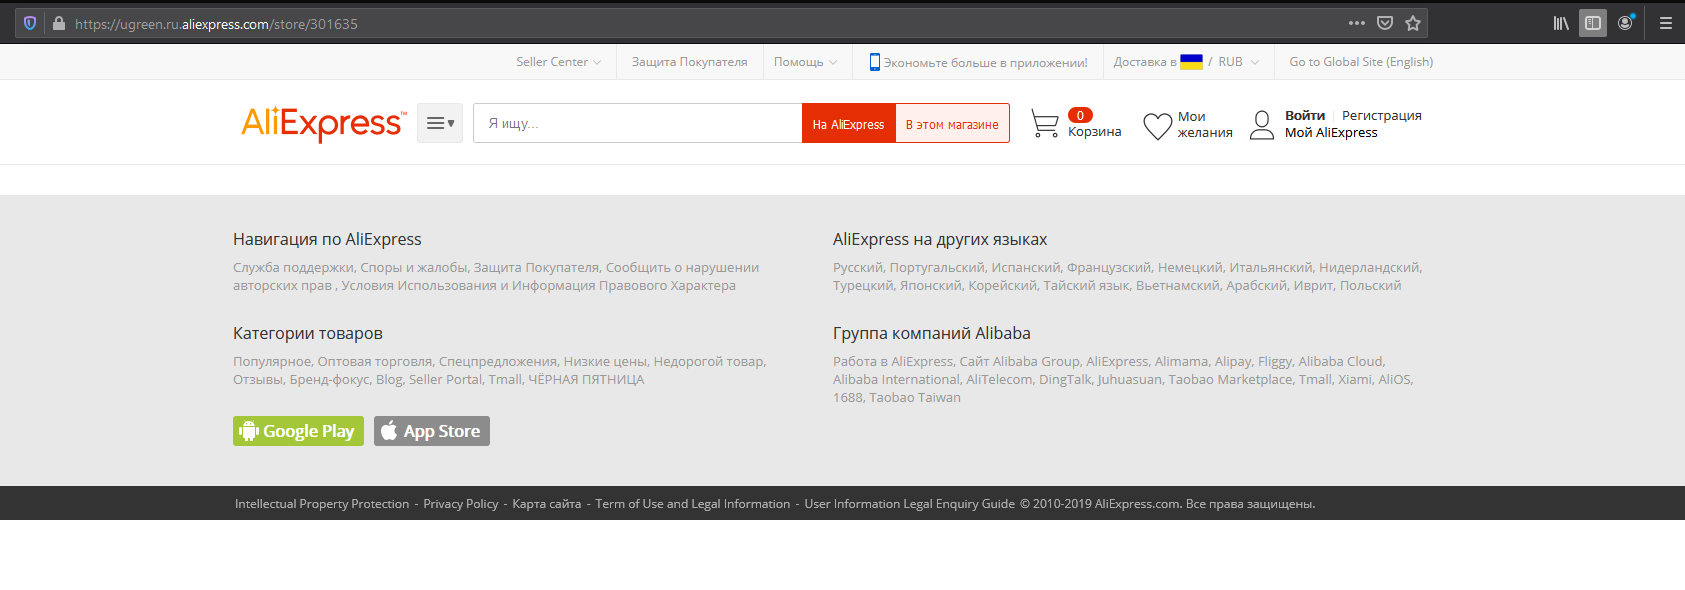Expand the Помощь help dropdown
This screenshot has height=590, width=1685.
(x=806, y=62)
